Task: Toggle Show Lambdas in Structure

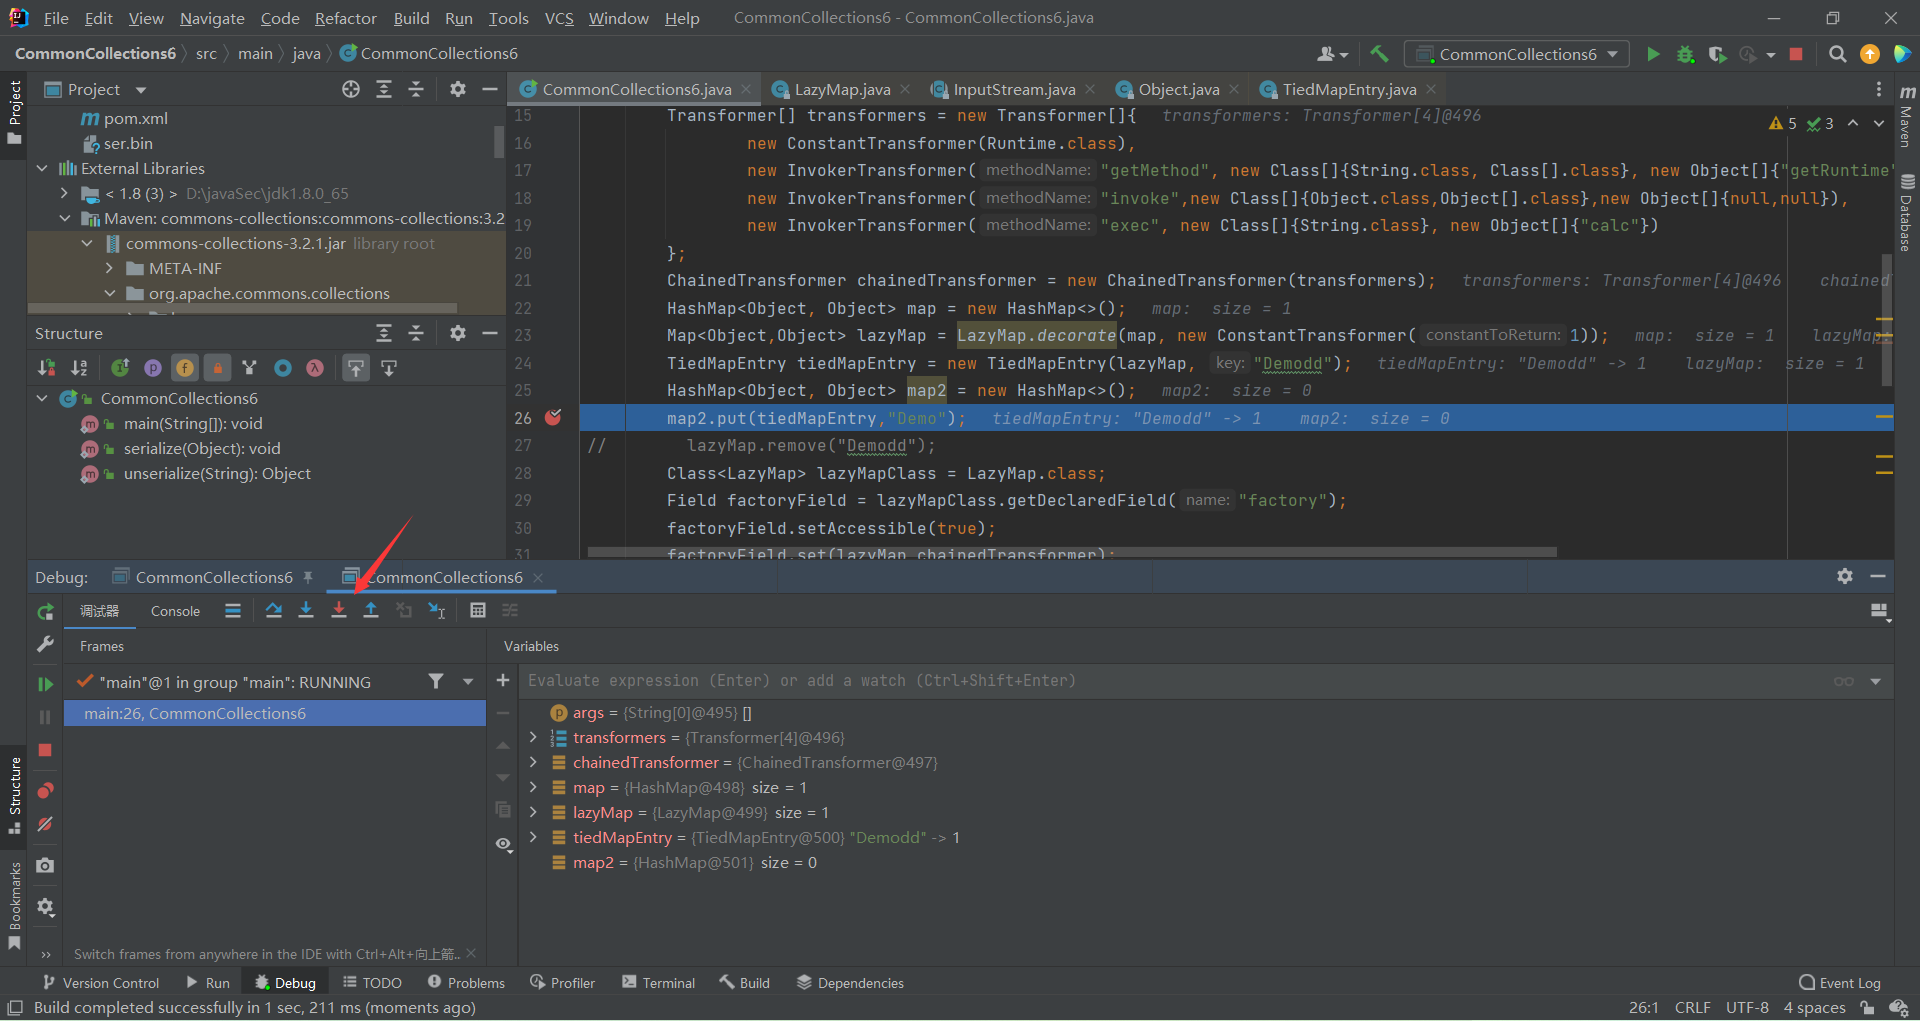Action: click(315, 368)
